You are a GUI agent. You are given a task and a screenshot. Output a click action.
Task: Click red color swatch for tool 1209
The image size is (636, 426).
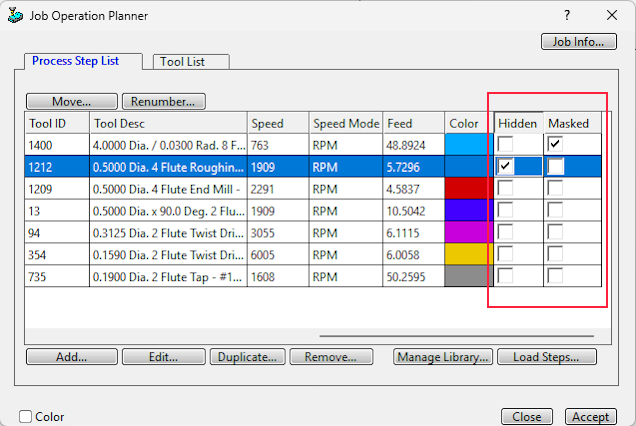pos(469,188)
